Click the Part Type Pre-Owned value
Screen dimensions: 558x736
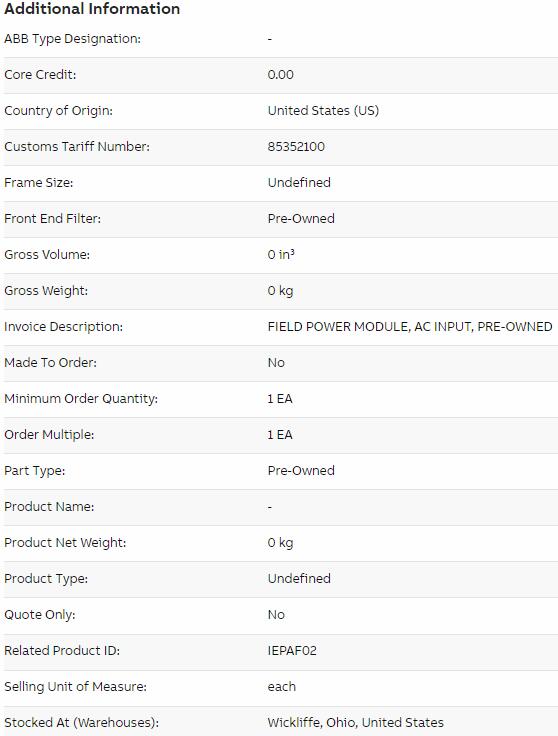(301, 471)
